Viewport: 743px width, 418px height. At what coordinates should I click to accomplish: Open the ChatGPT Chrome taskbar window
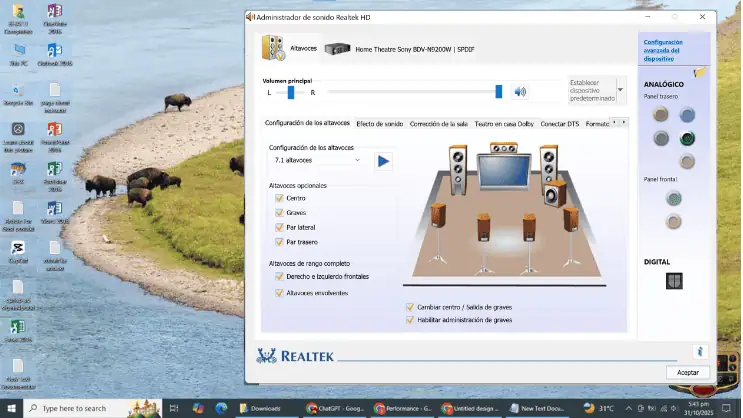335,408
